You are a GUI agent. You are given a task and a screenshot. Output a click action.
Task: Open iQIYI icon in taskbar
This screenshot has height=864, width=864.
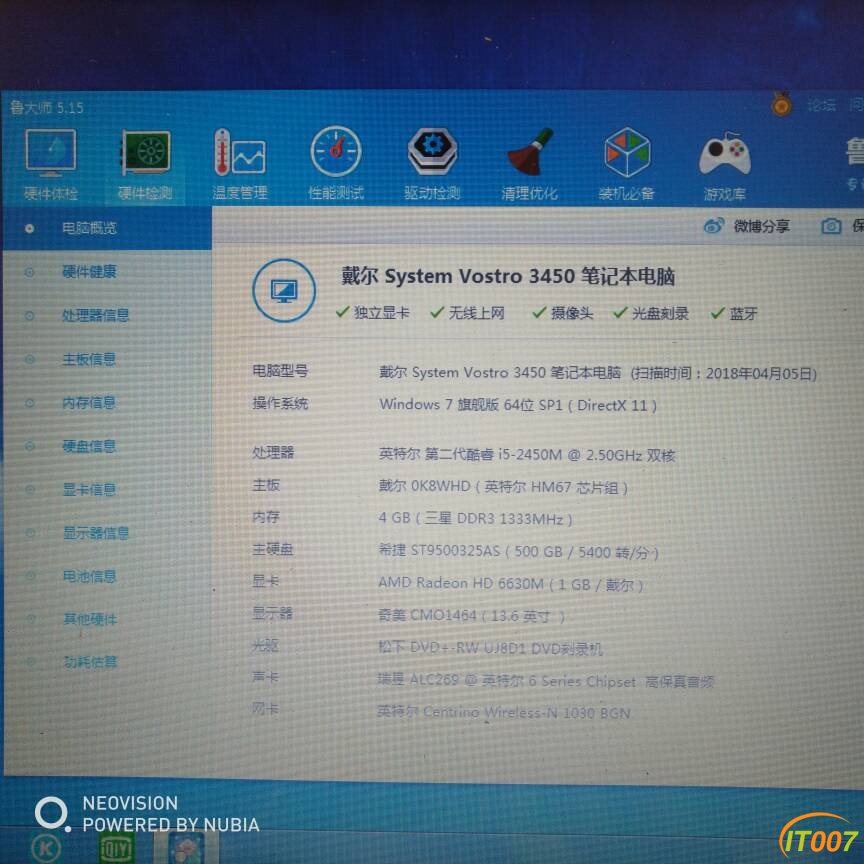click(117, 848)
